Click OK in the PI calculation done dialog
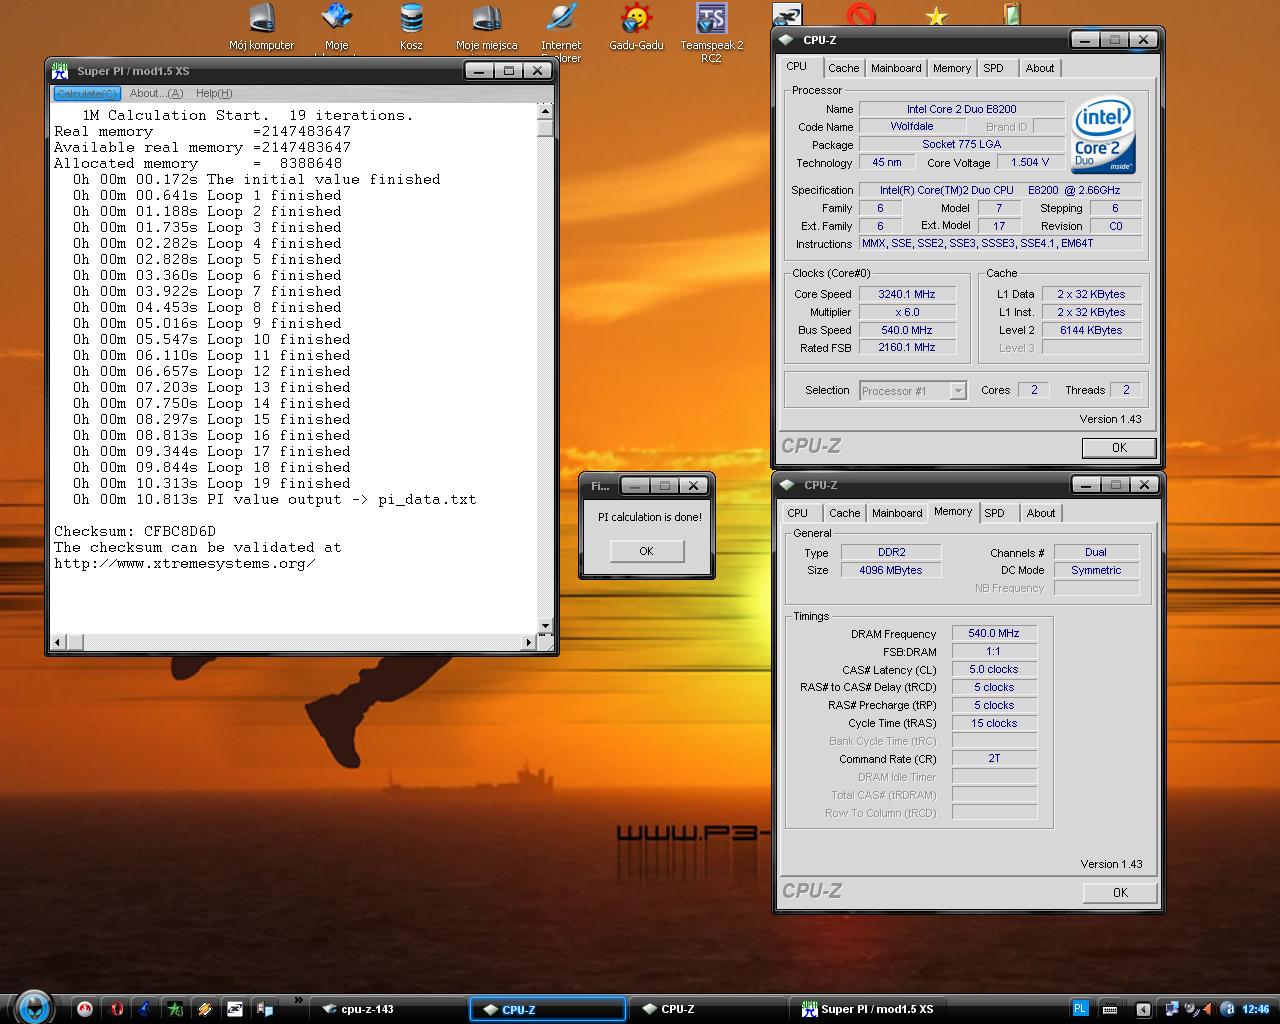 click(x=646, y=551)
